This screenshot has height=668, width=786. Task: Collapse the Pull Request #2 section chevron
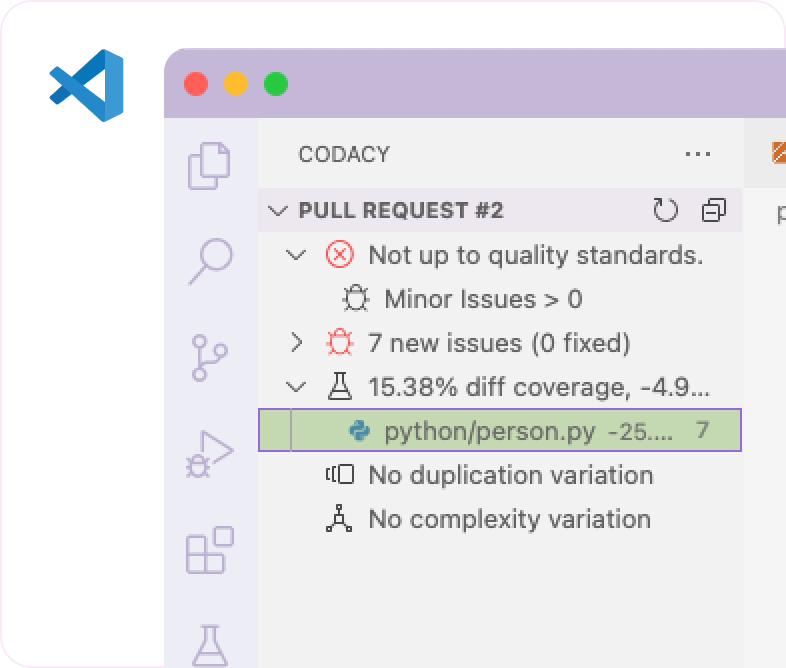[x=277, y=210]
